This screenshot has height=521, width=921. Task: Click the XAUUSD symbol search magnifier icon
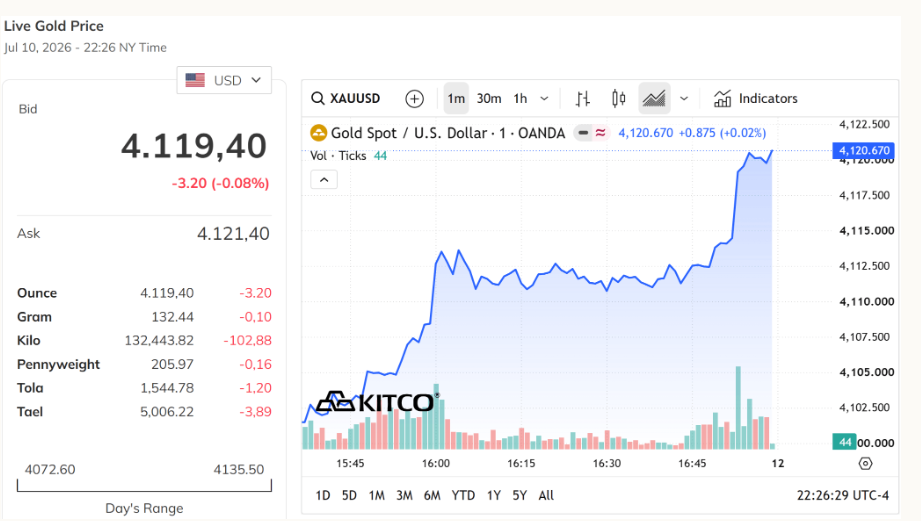(318, 98)
